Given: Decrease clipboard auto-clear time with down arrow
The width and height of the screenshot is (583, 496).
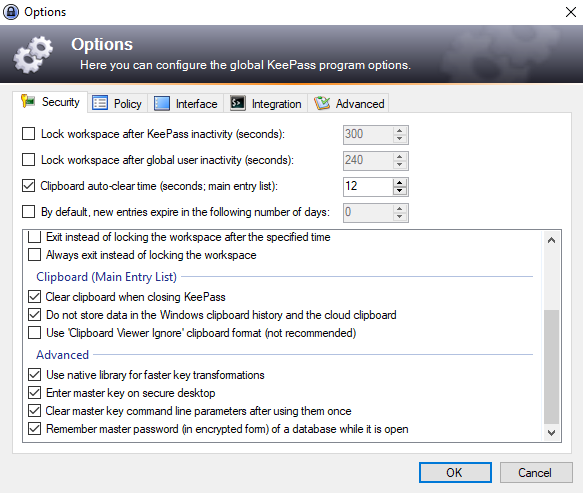Looking at the screenshot, I should tap(400, 191).
